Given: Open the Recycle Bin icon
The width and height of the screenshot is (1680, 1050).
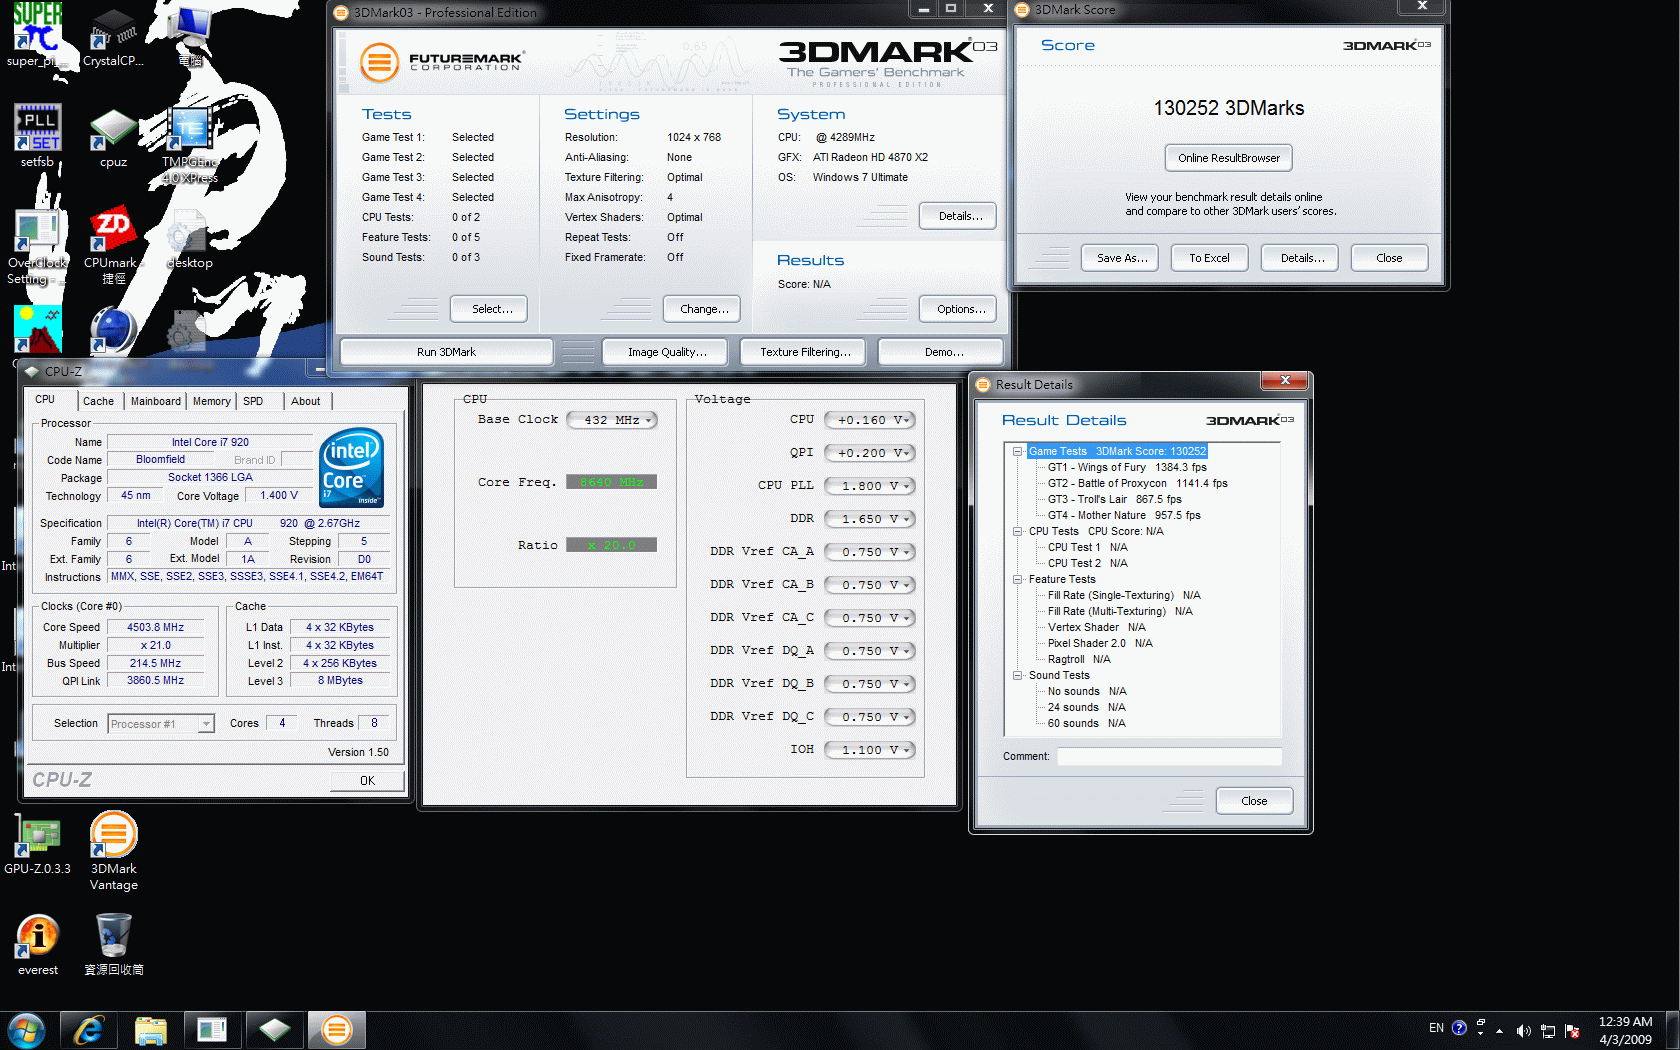Looking at the screenshot, I should [x=113, y=945].
